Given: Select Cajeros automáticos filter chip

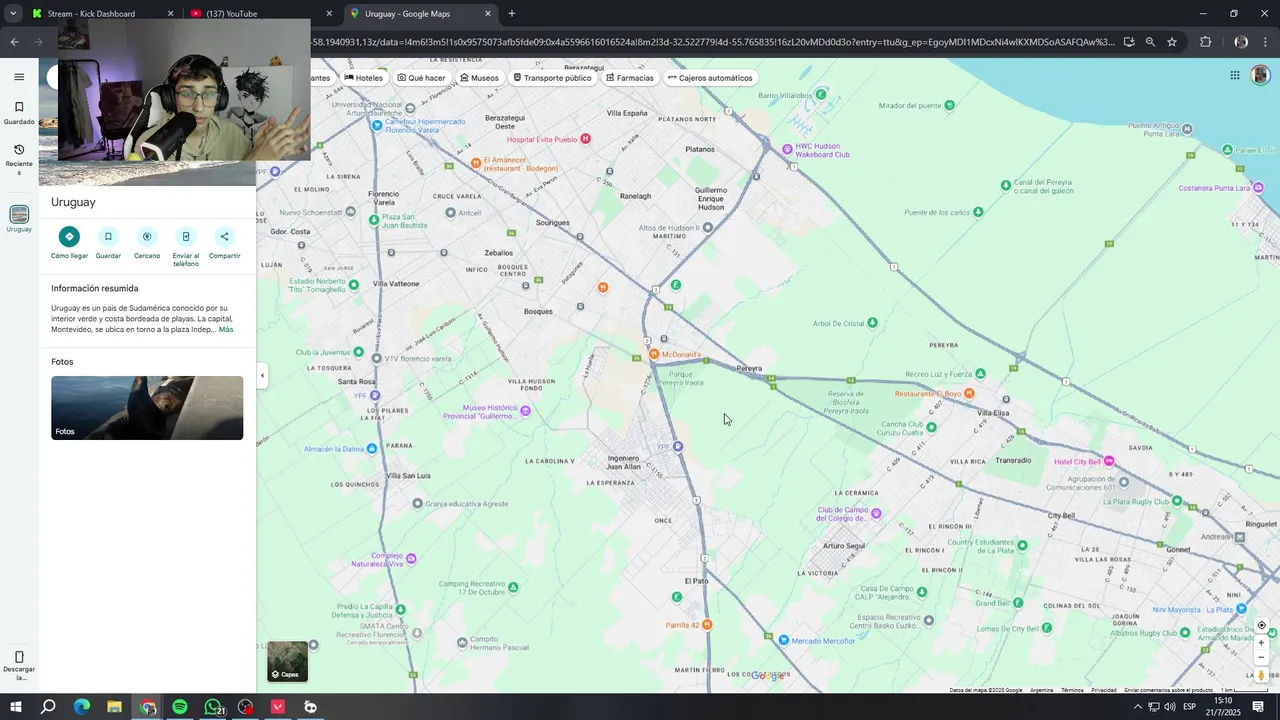Looking at the screenshot, I should 710,78.
